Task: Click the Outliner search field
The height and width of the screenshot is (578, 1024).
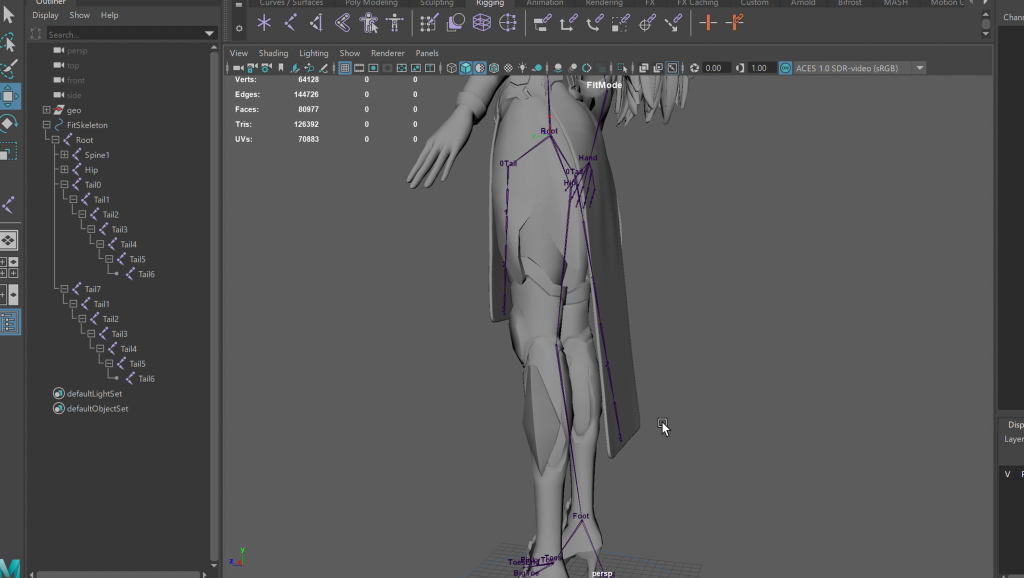Action: click(x=124, y=34)
